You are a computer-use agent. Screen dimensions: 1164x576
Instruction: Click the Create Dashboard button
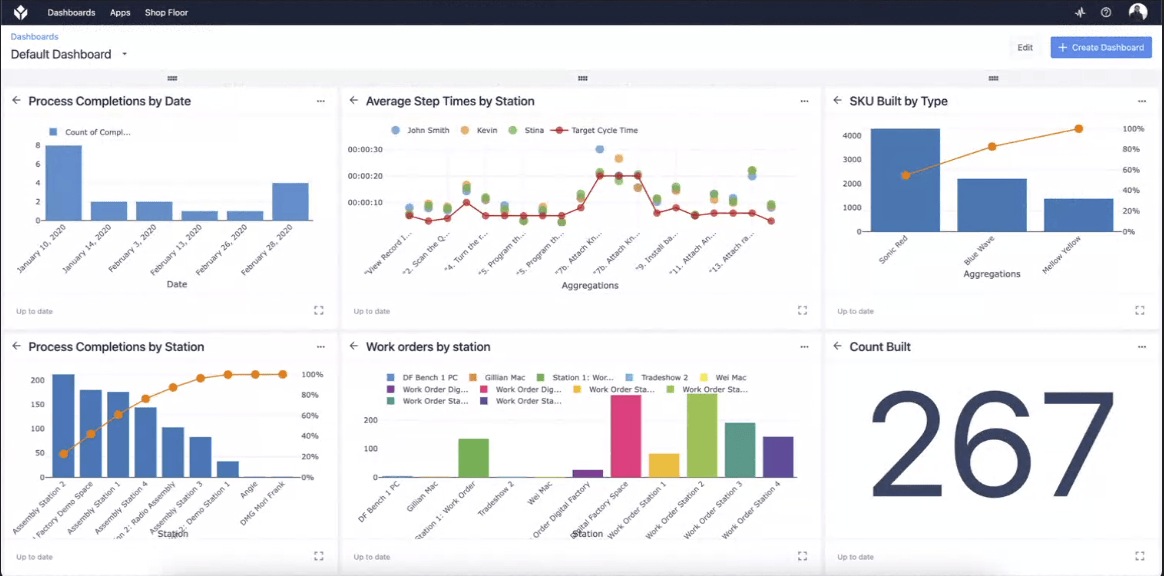[x=1101, y=48]
